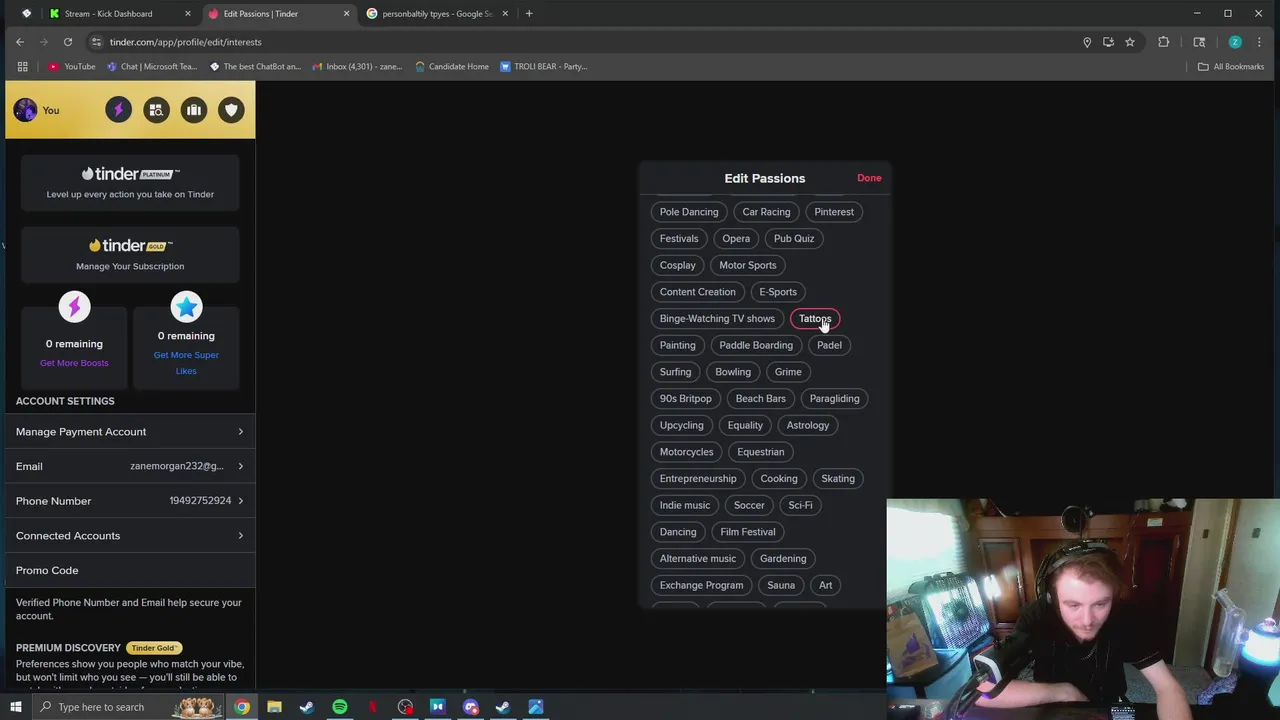Launch Chrome from the taskbar
1280x720 pixels.
click(x=242, y=707)
